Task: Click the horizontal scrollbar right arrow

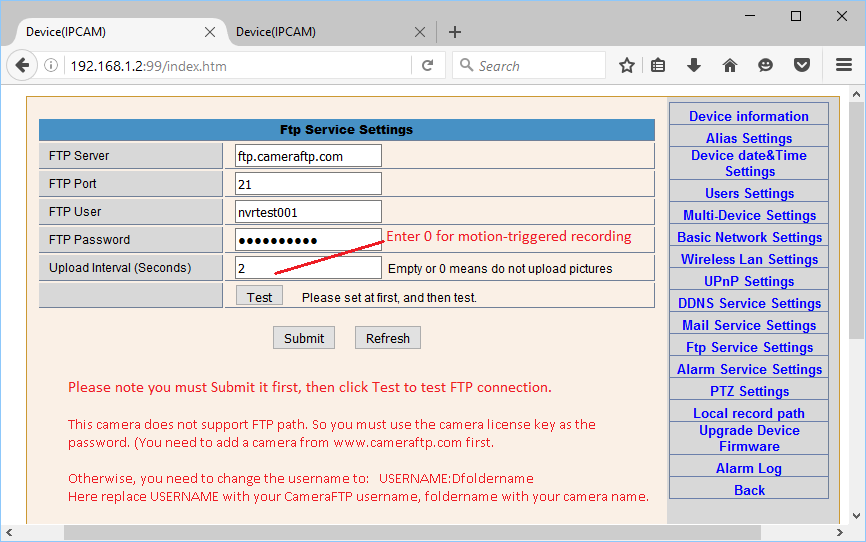Action: (839, 533)
